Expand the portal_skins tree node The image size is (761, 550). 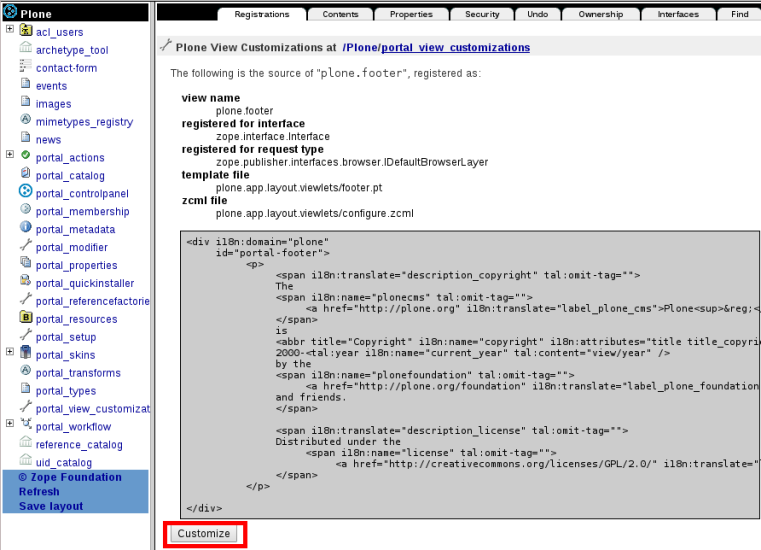[9, 353]
